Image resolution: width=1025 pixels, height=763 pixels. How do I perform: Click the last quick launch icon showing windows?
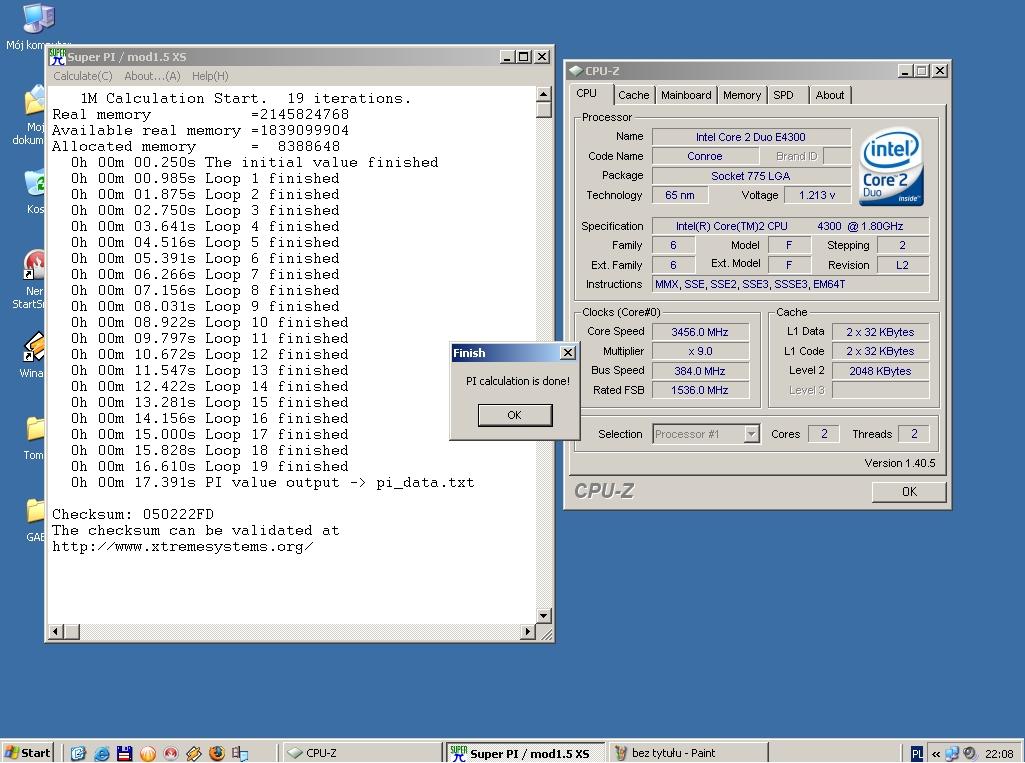point(240,753)
